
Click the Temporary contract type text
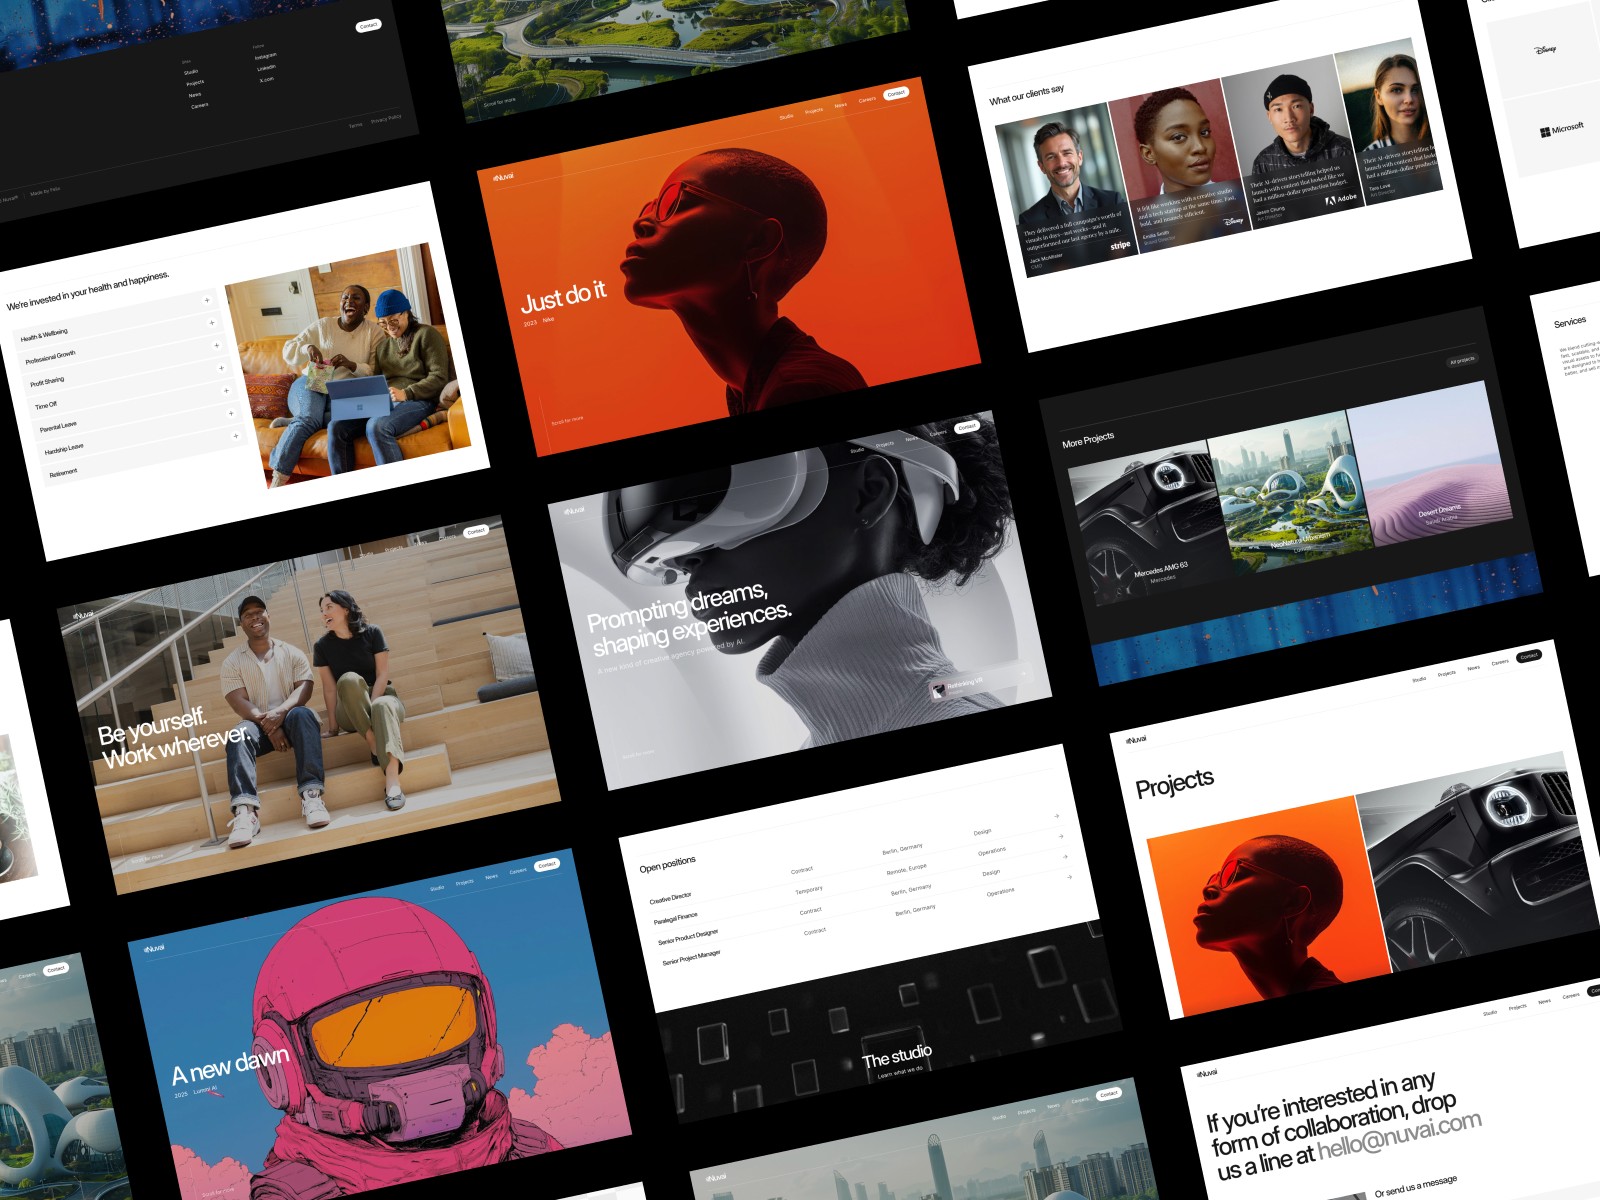tap(809, 890)
